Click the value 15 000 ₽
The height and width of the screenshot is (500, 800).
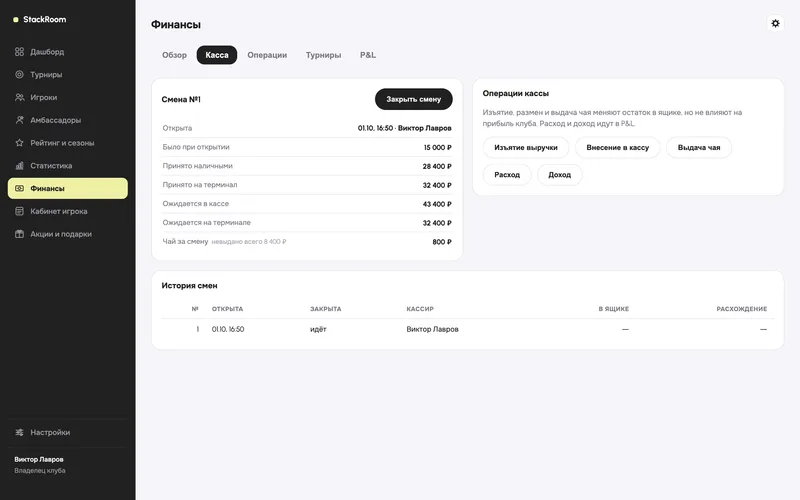click(438, 147)
